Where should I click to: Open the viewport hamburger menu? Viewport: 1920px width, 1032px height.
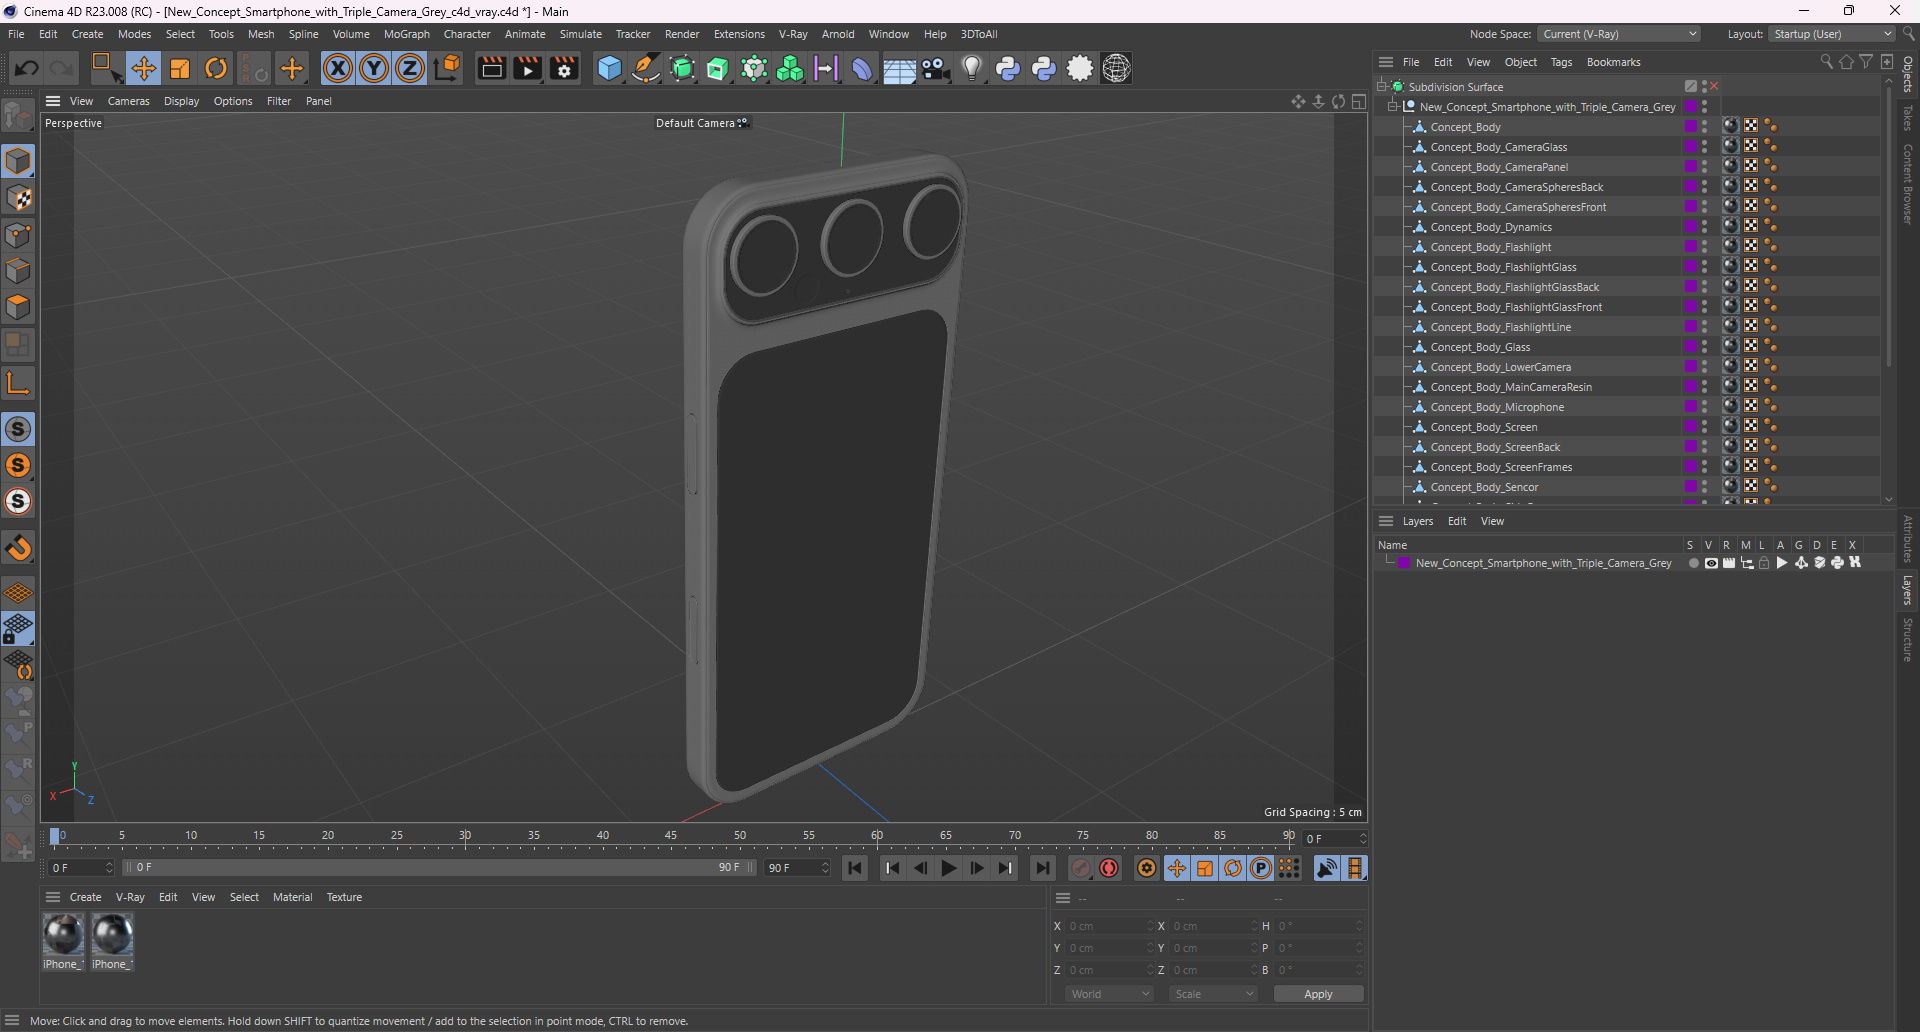point(53,101)
